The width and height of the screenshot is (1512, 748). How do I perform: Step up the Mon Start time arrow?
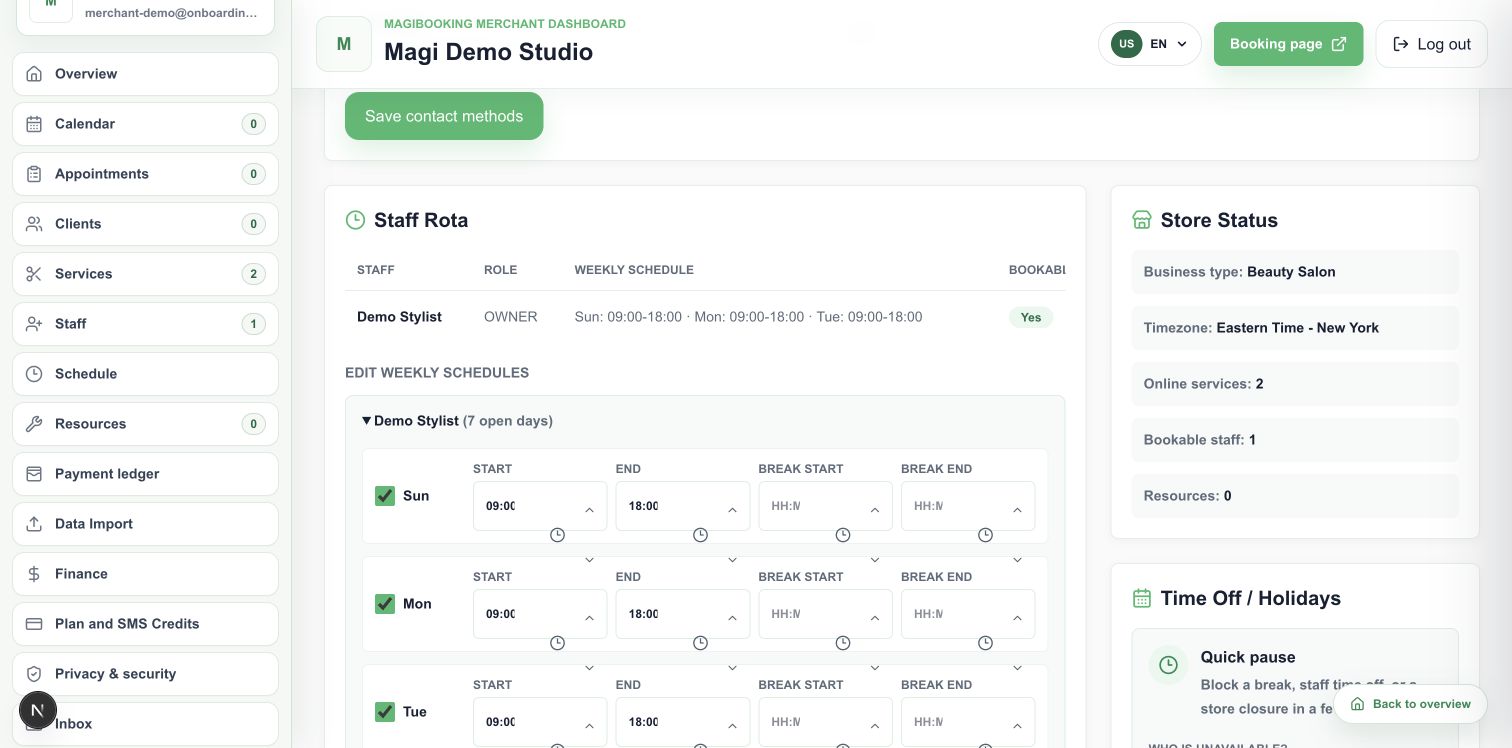589,618
